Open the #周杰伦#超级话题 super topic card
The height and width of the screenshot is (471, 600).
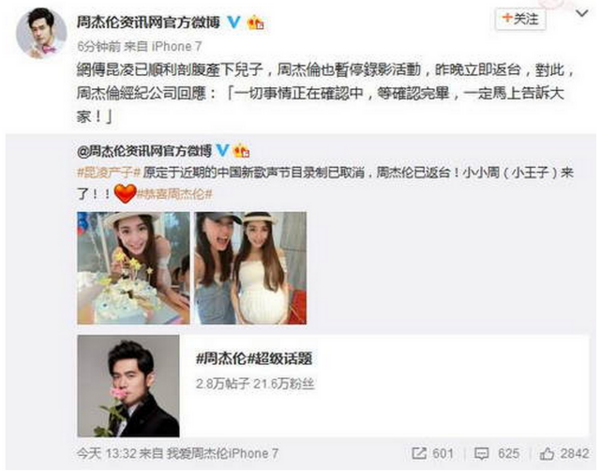coord(333,386)
